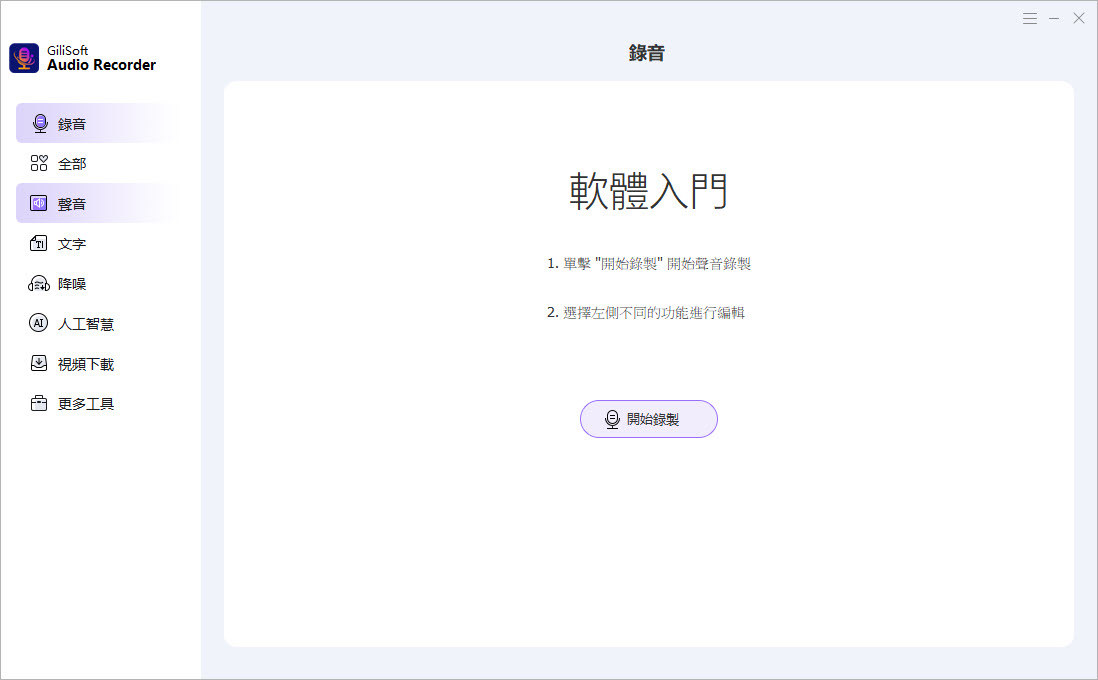This screenshot has height=680, width=1098.
Task: Navigate to the 視頻下載 page
Action: (86, 364)
